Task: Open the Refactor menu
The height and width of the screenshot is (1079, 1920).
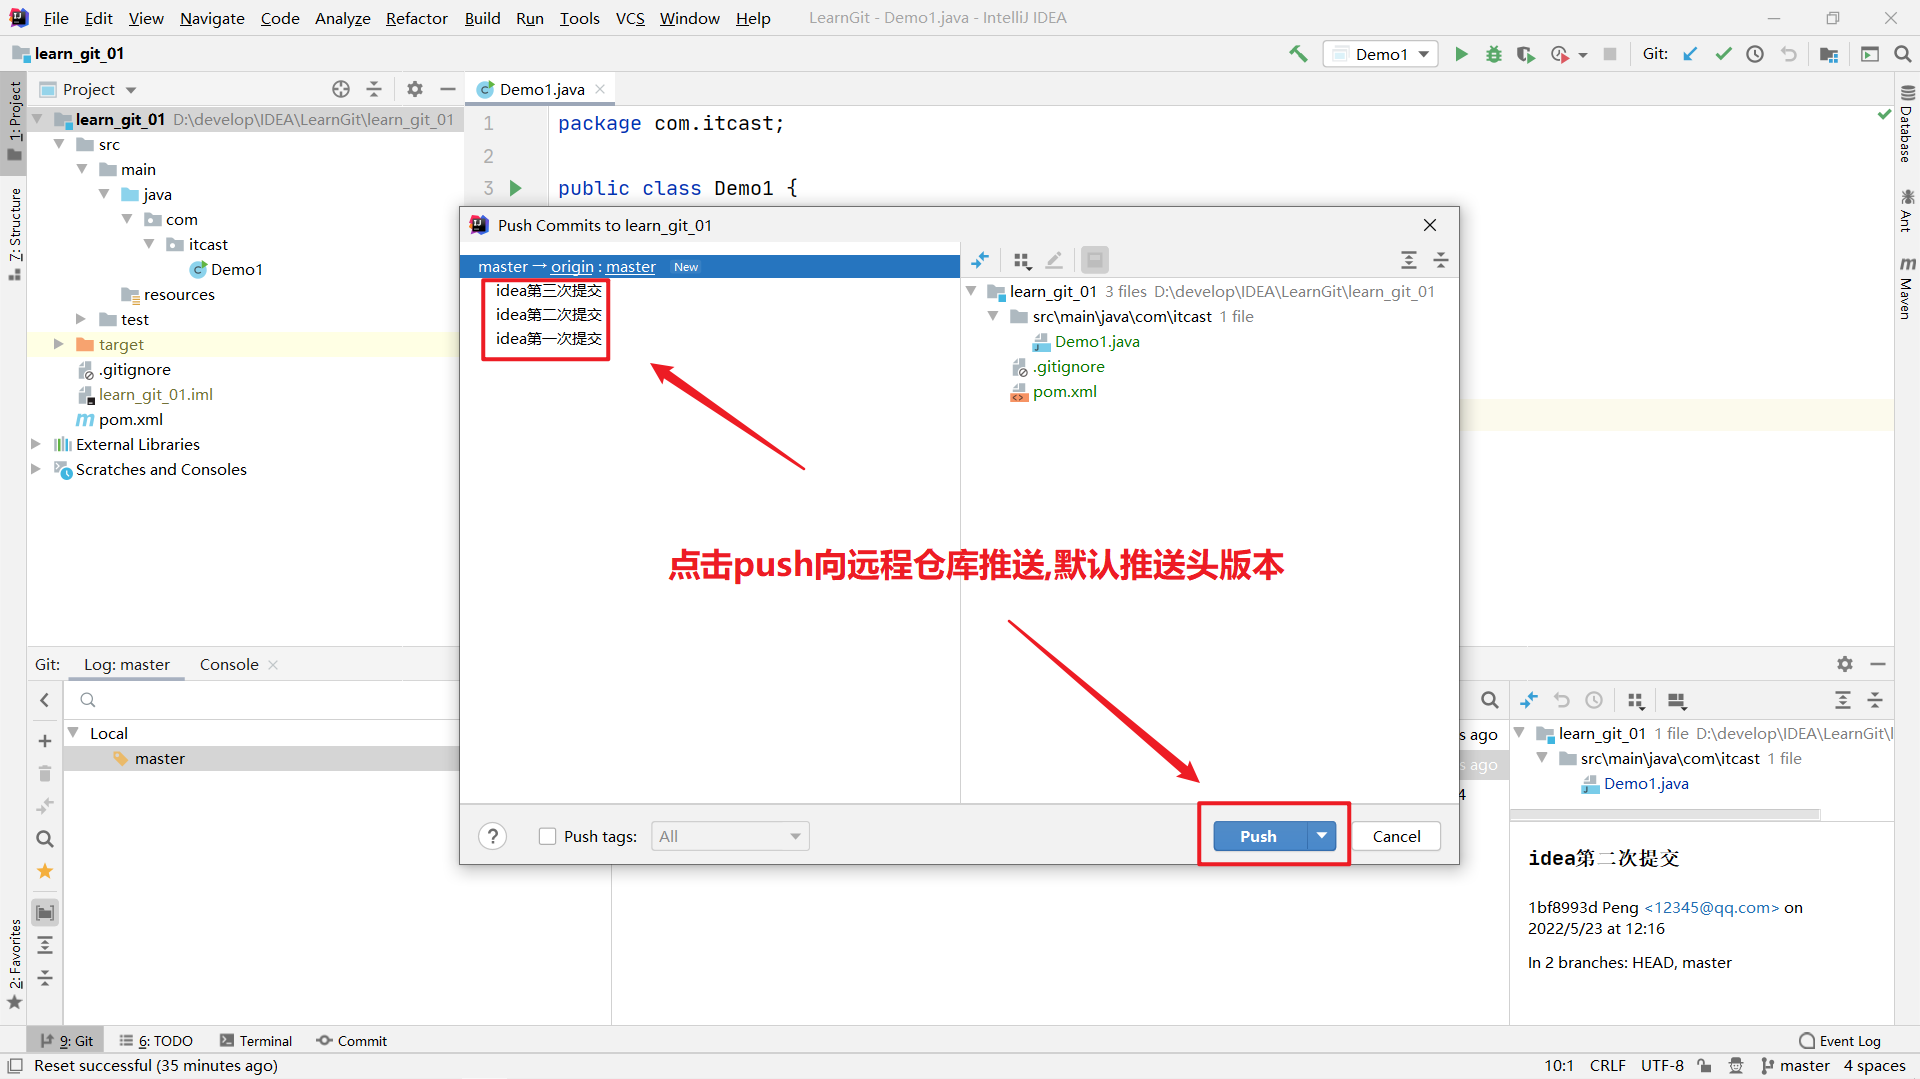Action: pyautogui.click(x=417, y=18)
